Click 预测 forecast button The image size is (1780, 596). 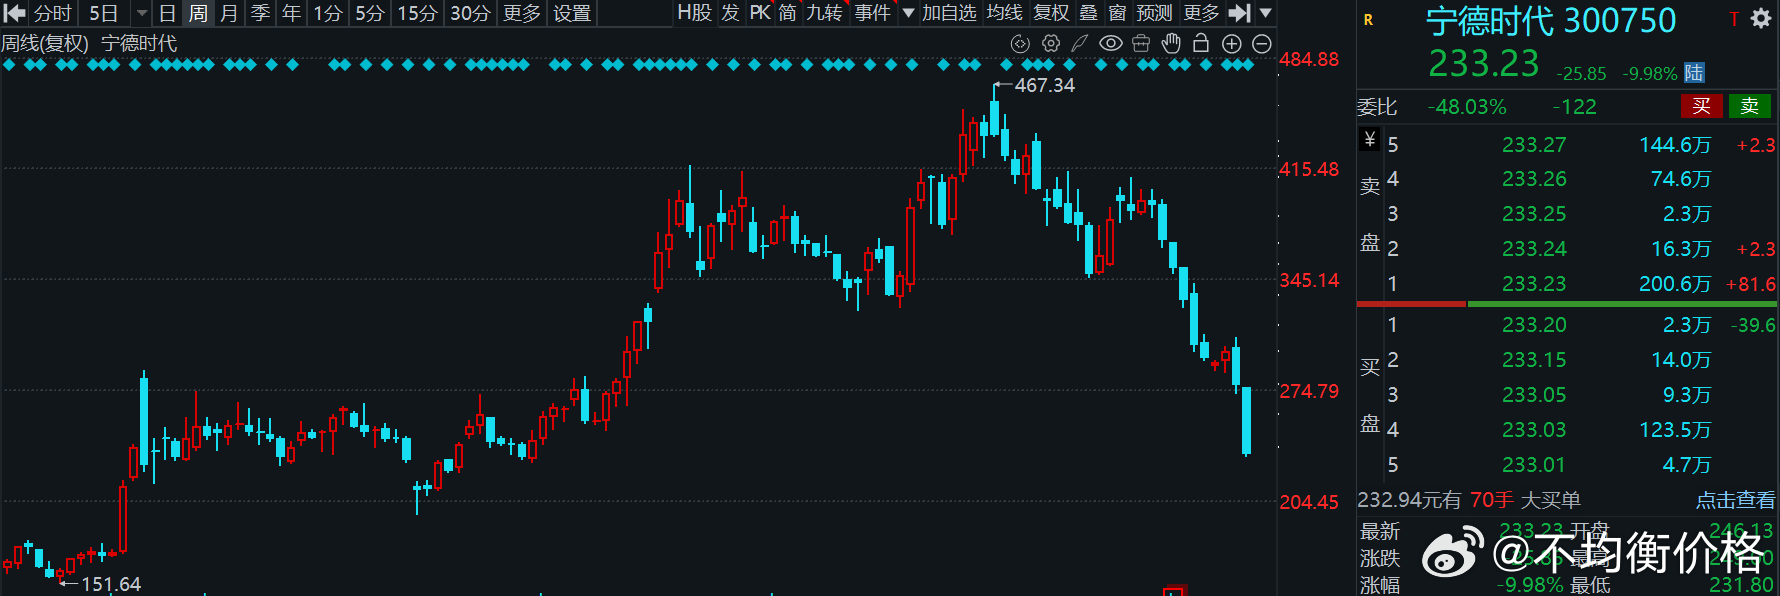point(1155,13)
